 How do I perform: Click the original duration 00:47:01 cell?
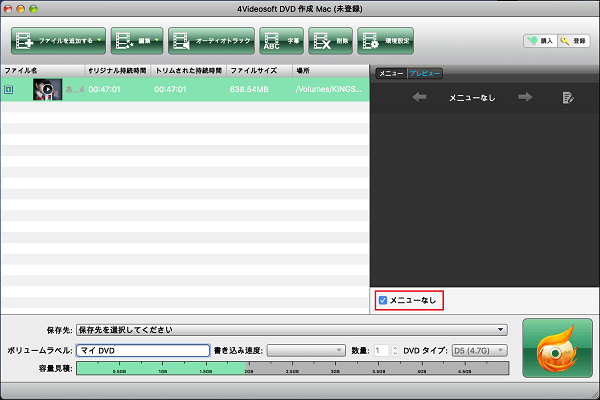click(104, 90)
